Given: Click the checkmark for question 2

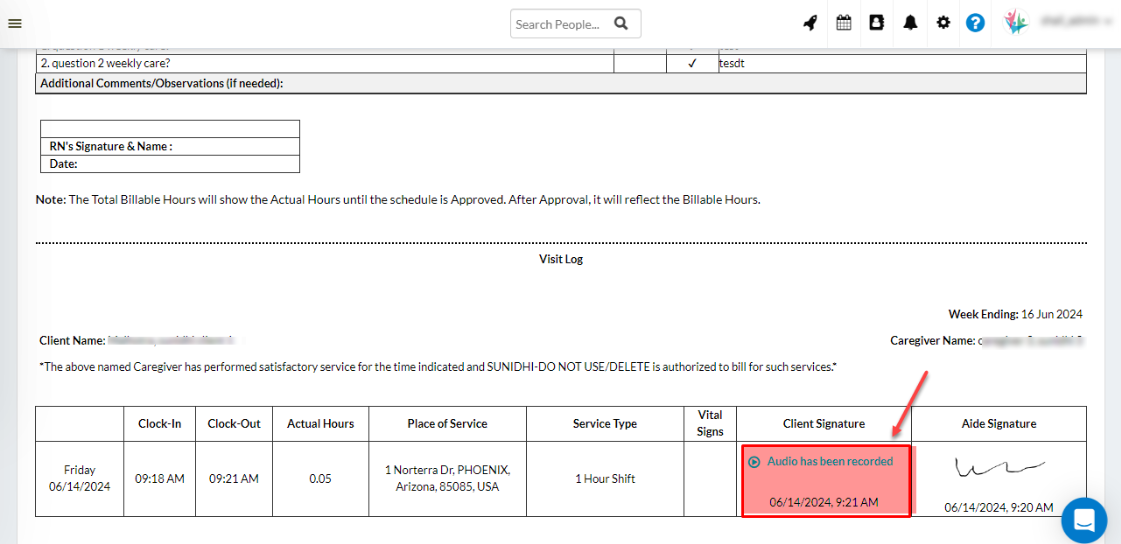Looking at the screenshot, I should [692, 63].
